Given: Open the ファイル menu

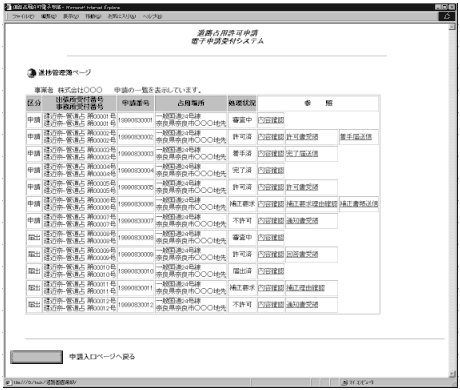Looking at the screenshot, I should click(x=23, y=16).
